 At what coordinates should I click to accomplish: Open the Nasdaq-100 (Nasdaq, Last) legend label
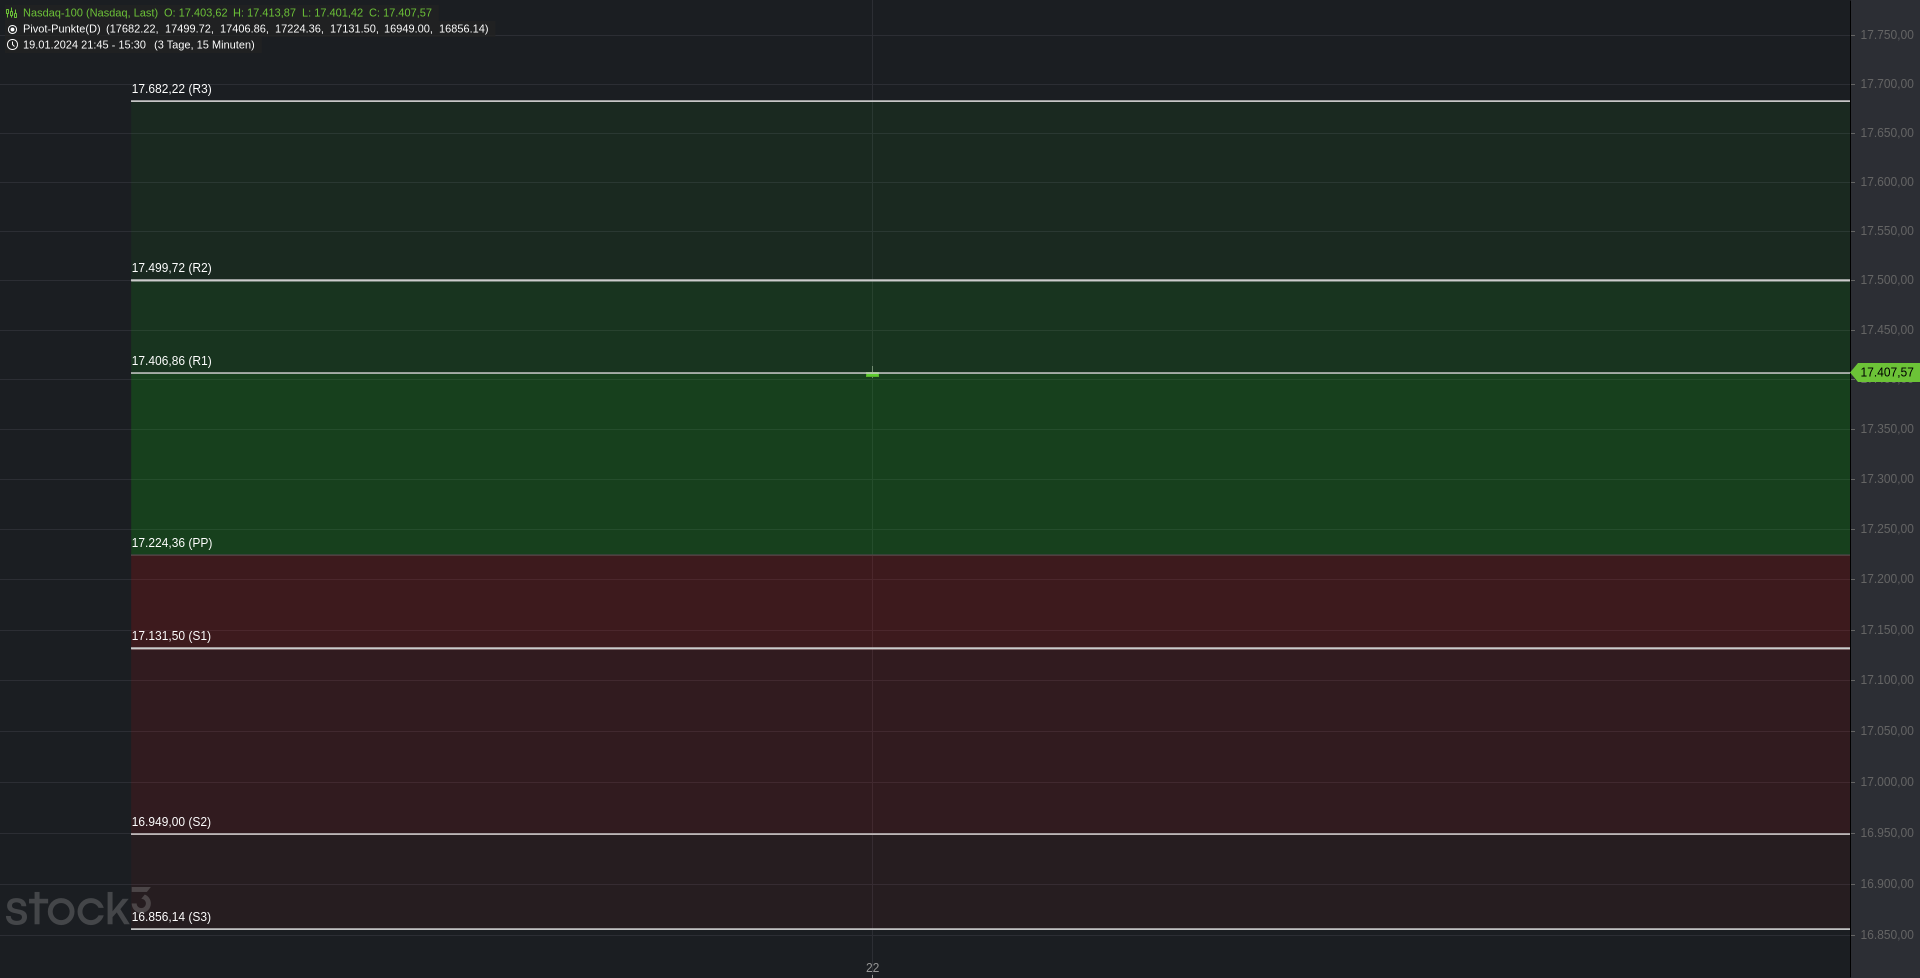tap(90, 13)
